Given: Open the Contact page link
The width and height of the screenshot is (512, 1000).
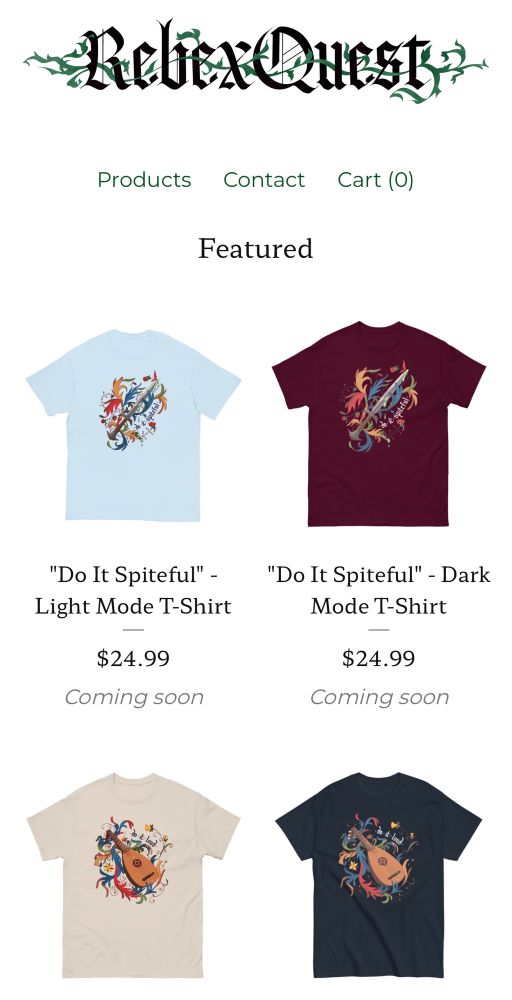Looking at the screenshot, I should pos(264,180).
